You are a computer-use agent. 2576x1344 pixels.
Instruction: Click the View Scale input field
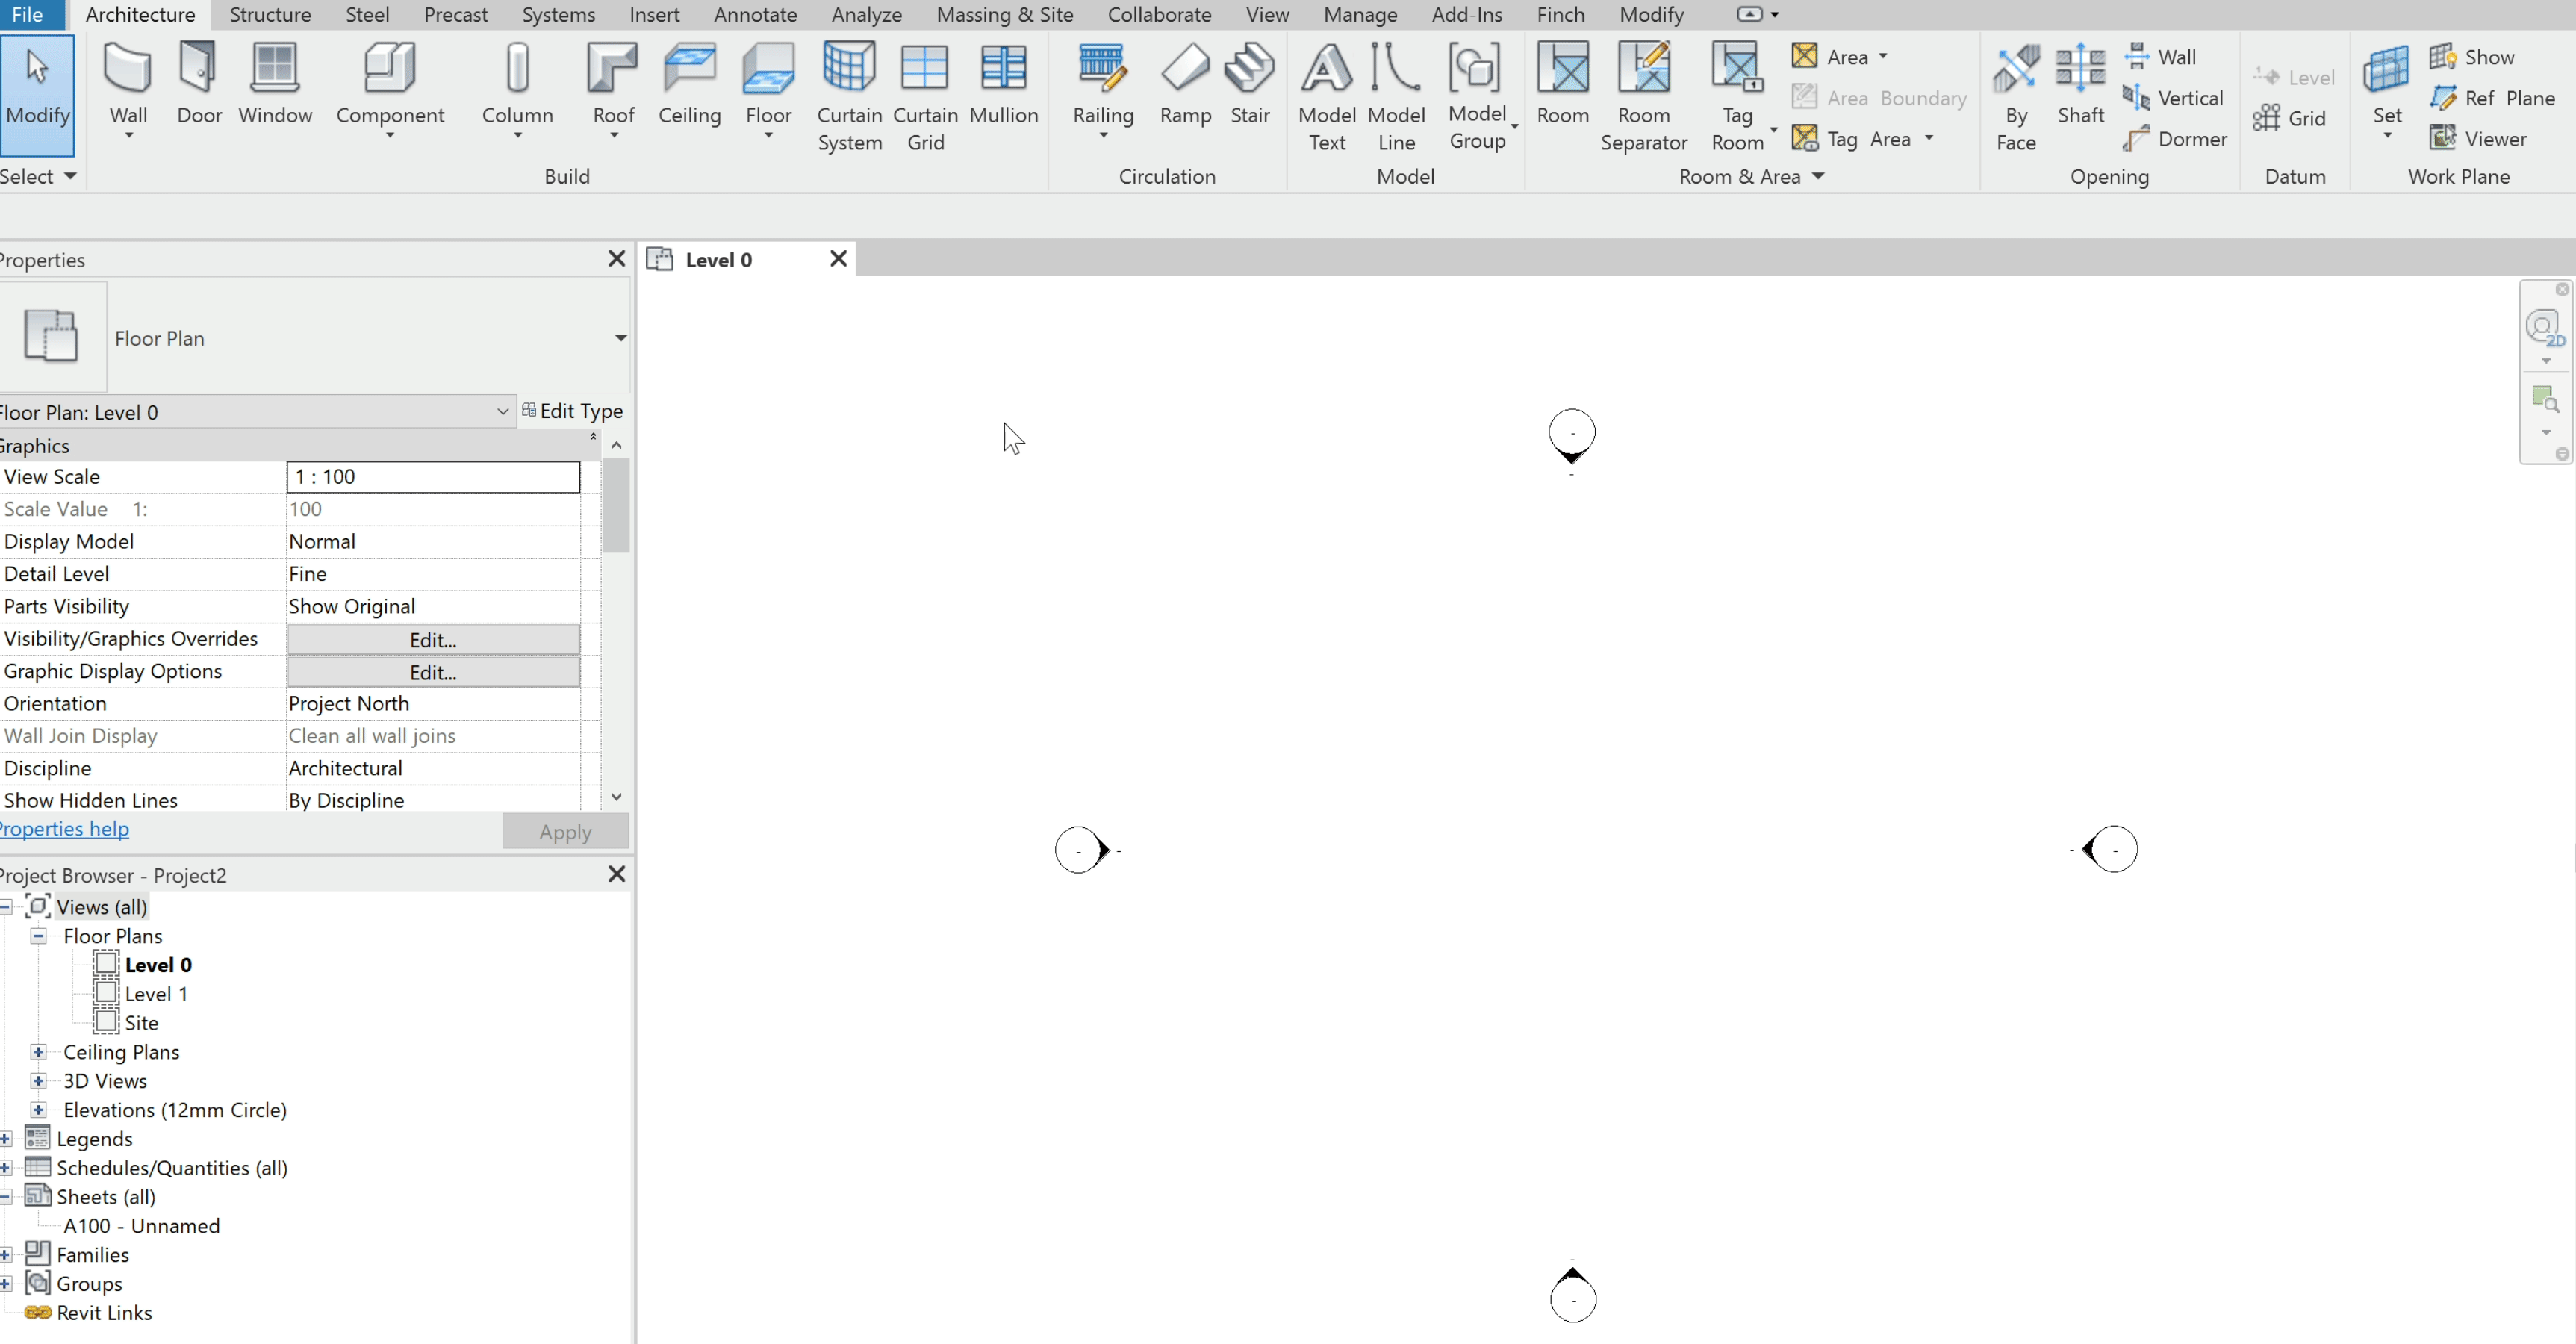click(433, 477)
